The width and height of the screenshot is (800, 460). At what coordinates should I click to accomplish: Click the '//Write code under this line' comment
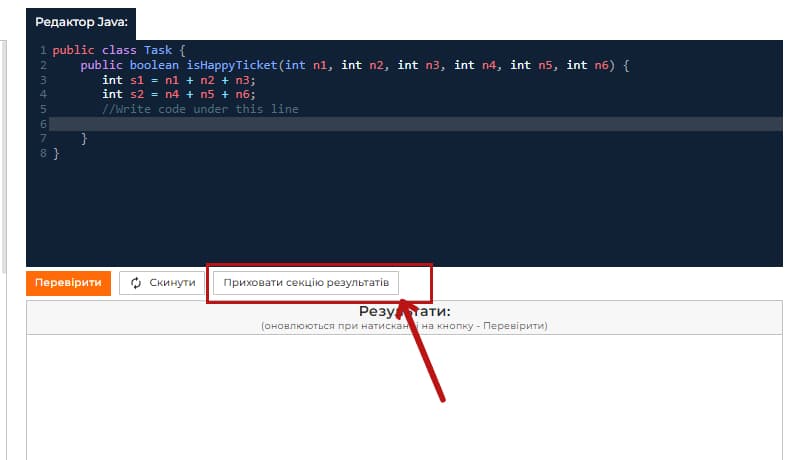click(200, 109)
